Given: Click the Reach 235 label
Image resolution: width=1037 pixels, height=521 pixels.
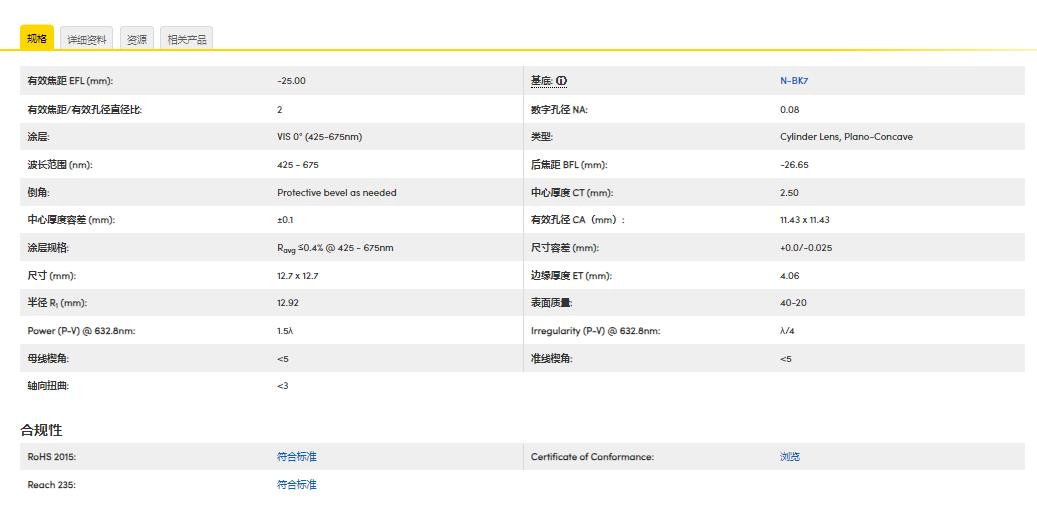Looking at the screenshot, I should click(x=52, y=485).
